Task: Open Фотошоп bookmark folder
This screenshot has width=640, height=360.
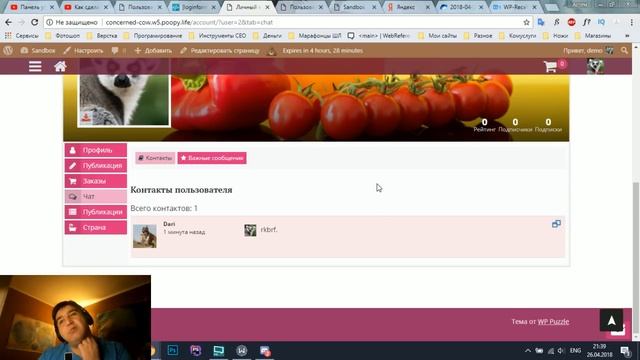Action: click(63, 36)
